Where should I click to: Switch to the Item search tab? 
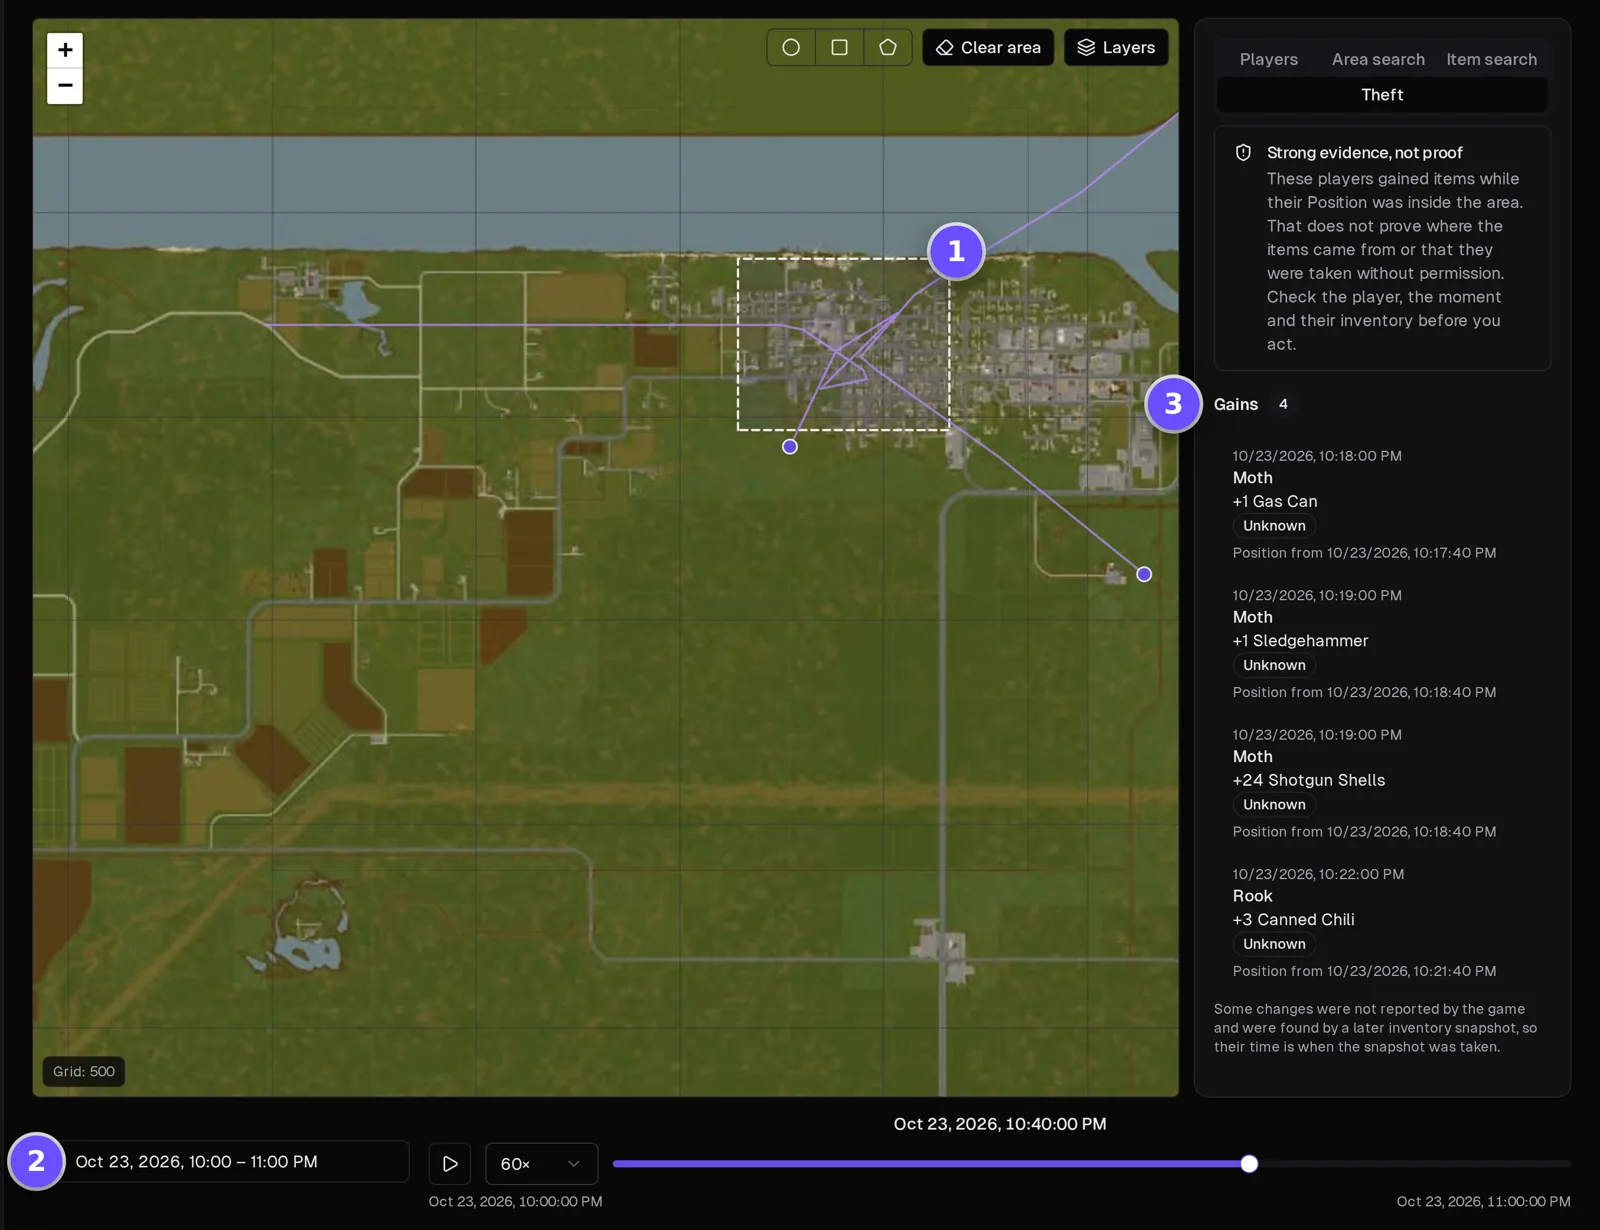click(x=1491, y=59)
